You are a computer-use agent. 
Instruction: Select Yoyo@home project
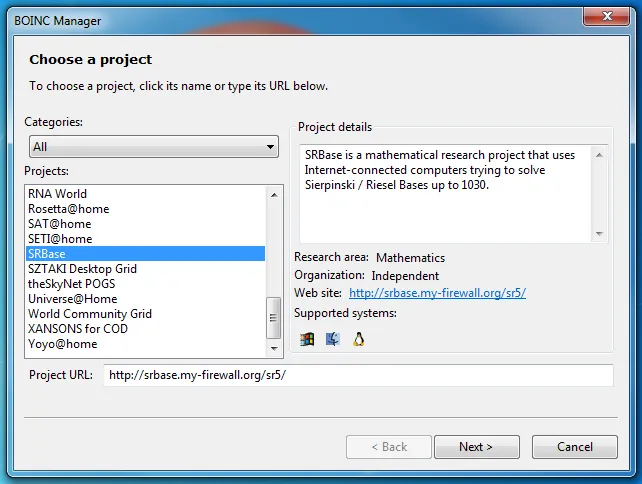click(x=145, y=344)
